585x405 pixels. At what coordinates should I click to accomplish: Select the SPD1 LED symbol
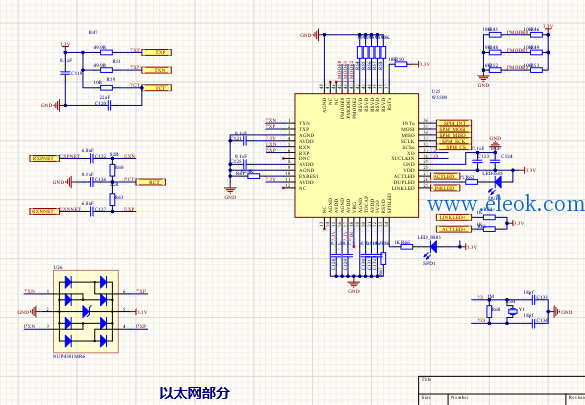click(433, 247)
